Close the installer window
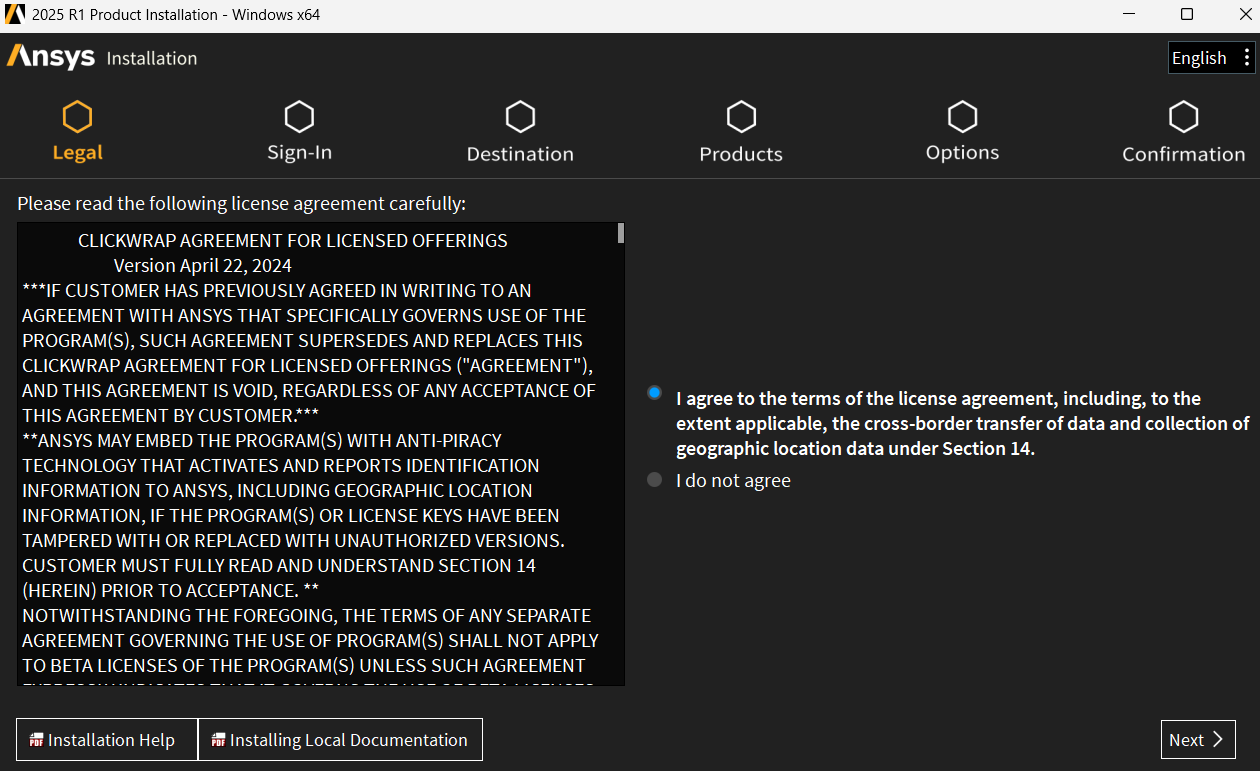The image size is (1260, 771). [1243, 15]
